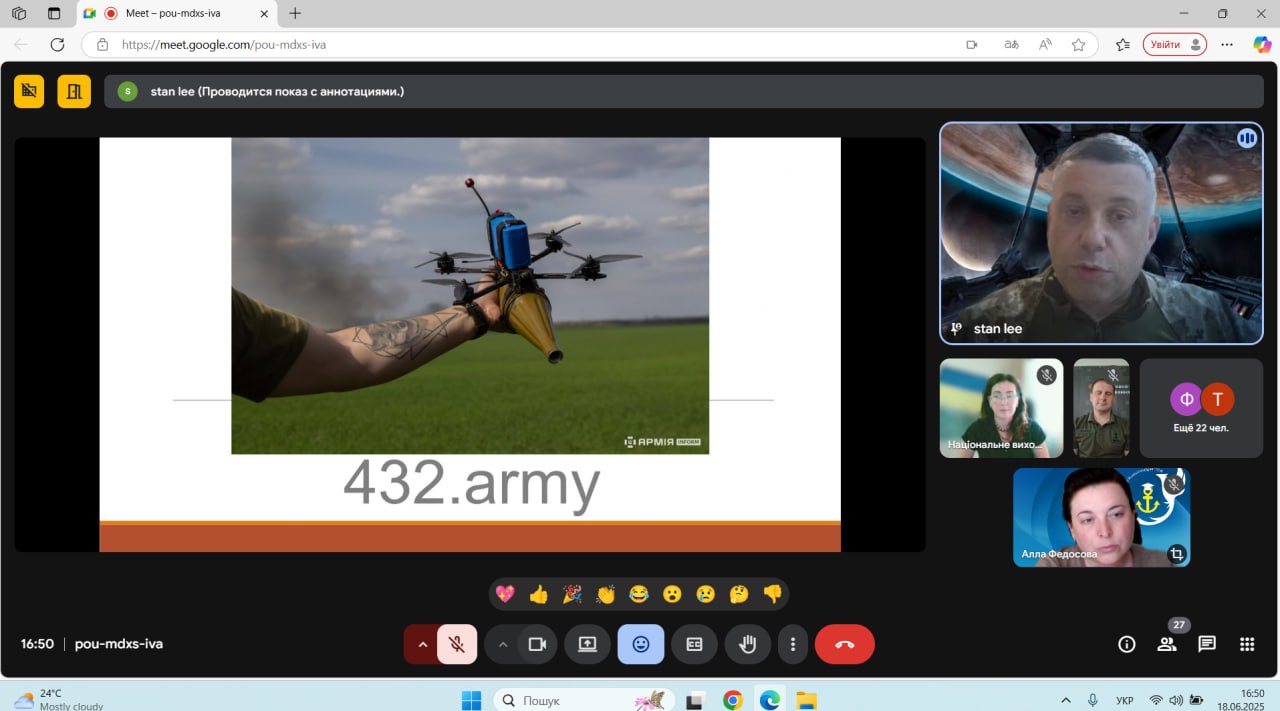Expand audio settings arrow beside microphone

point(422,644)
